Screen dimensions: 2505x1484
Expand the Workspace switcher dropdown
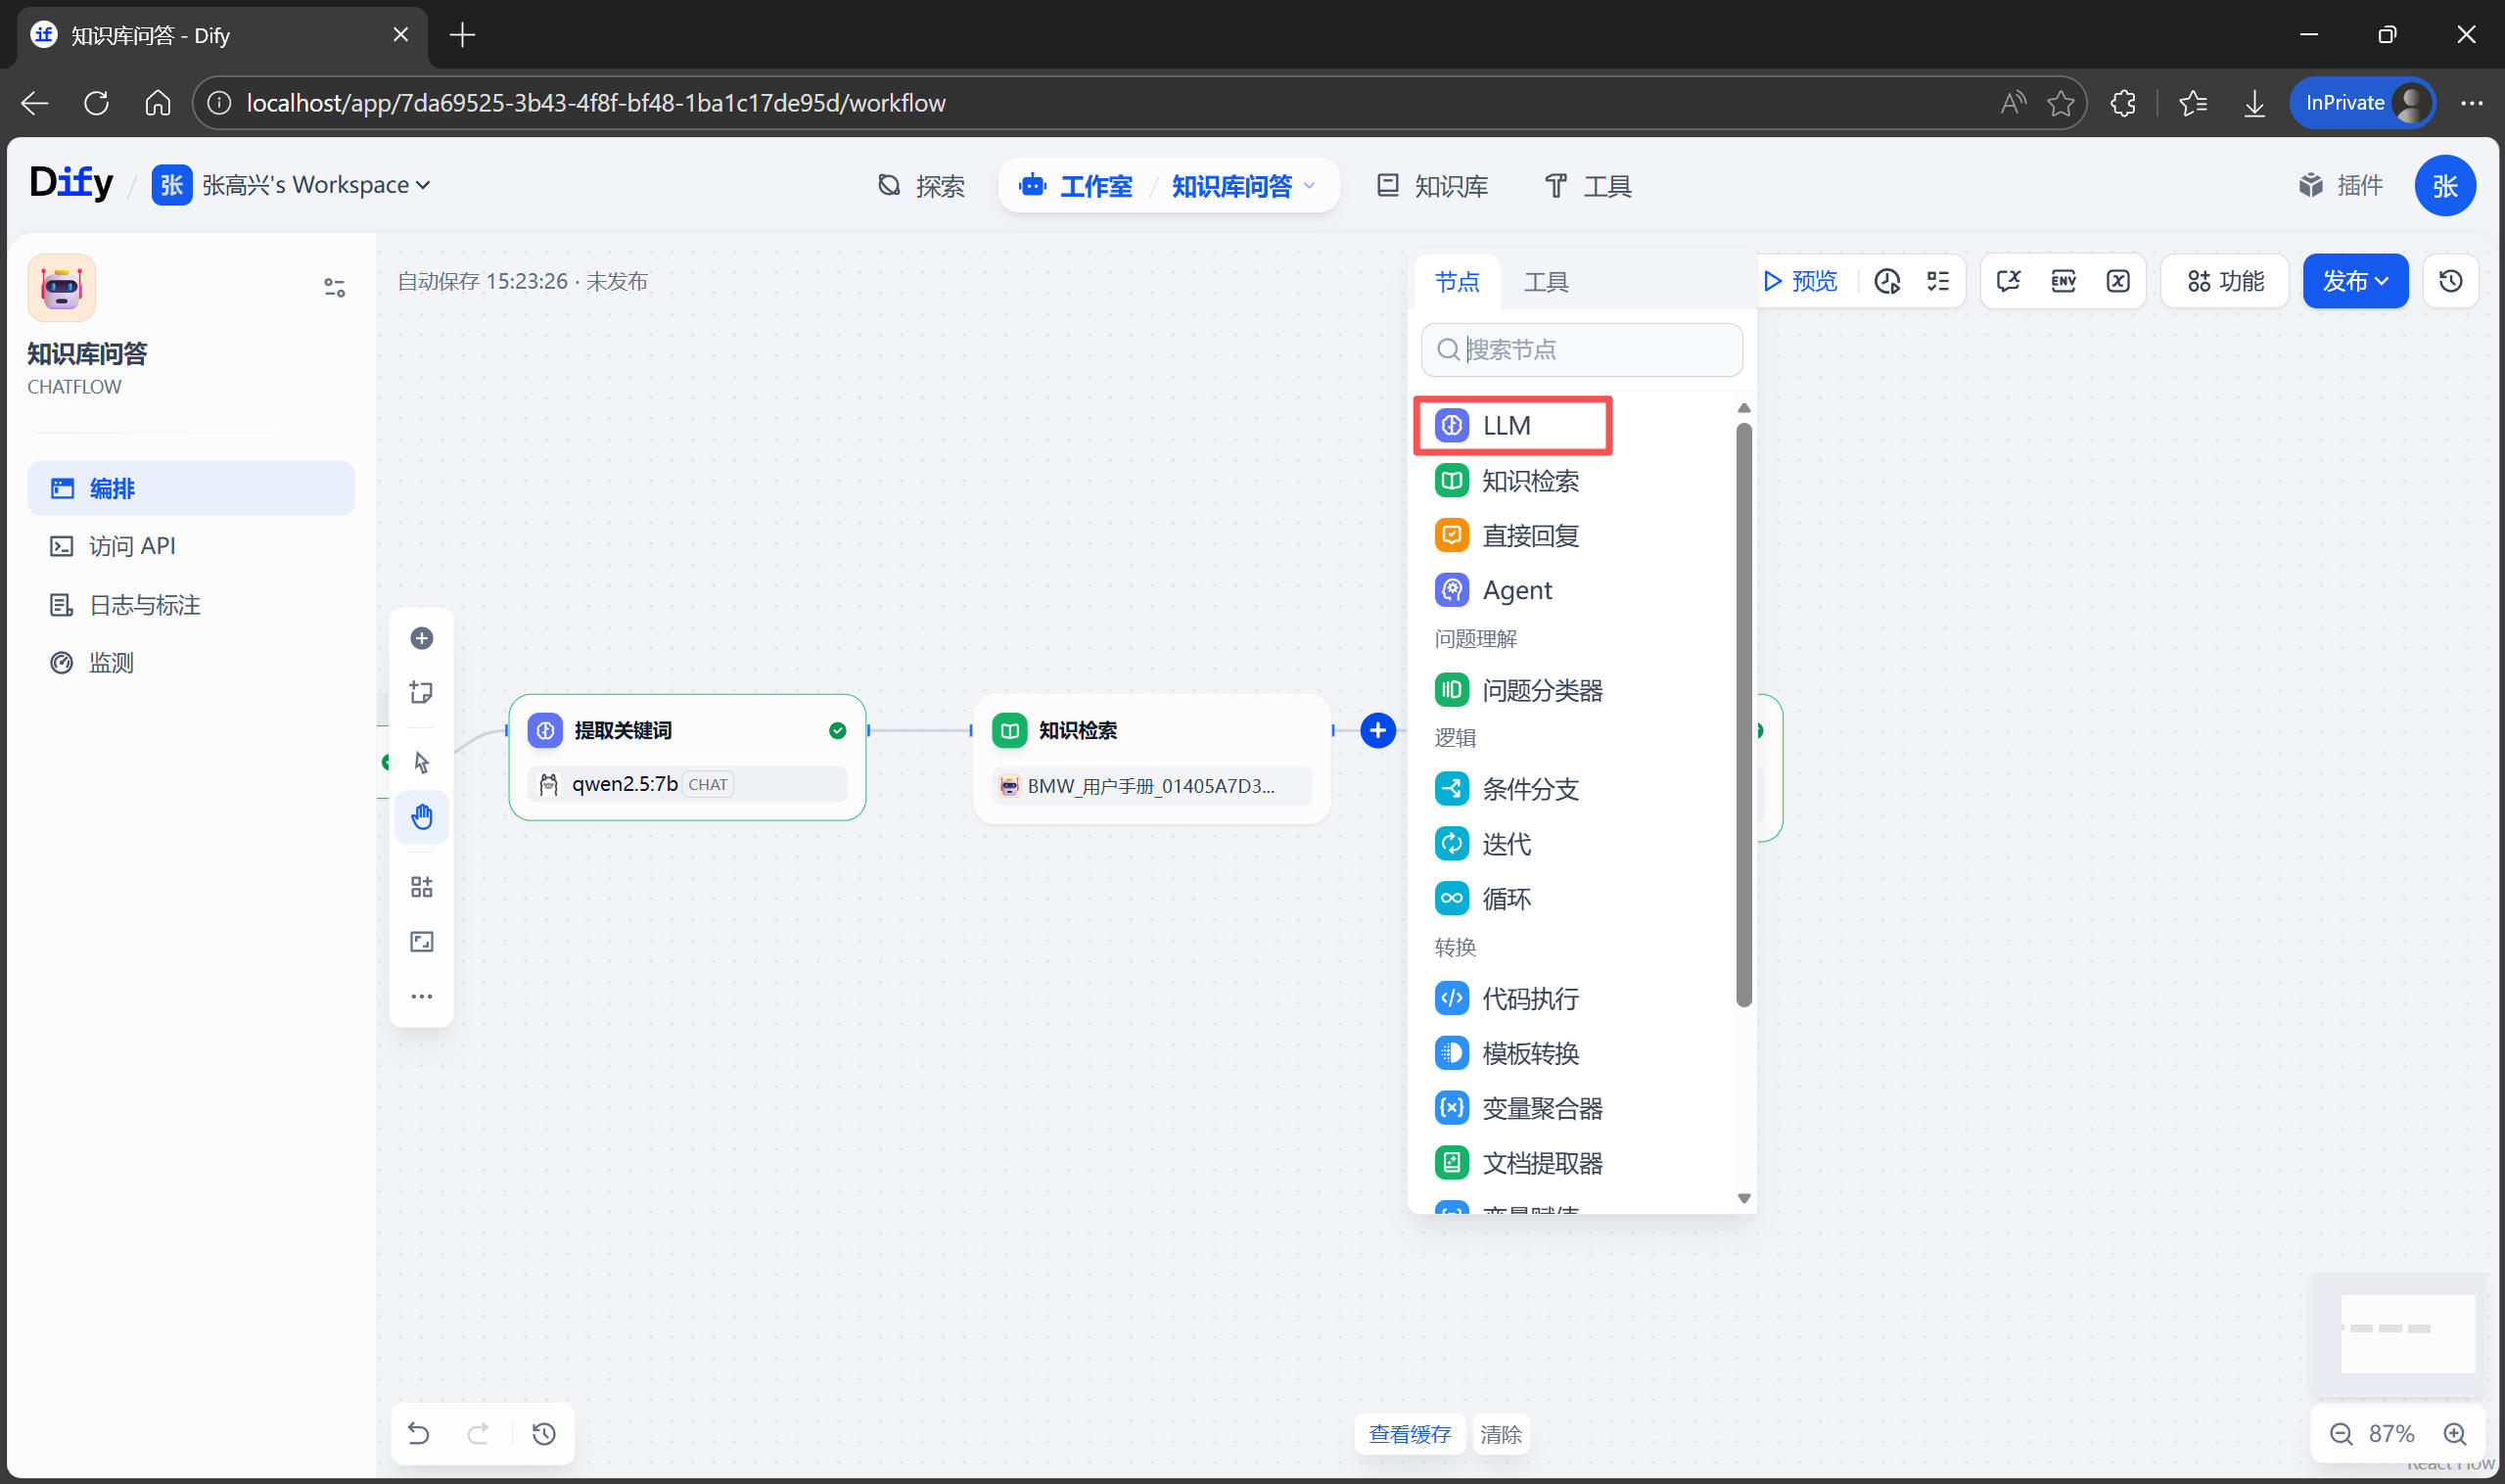coord(316,185)
